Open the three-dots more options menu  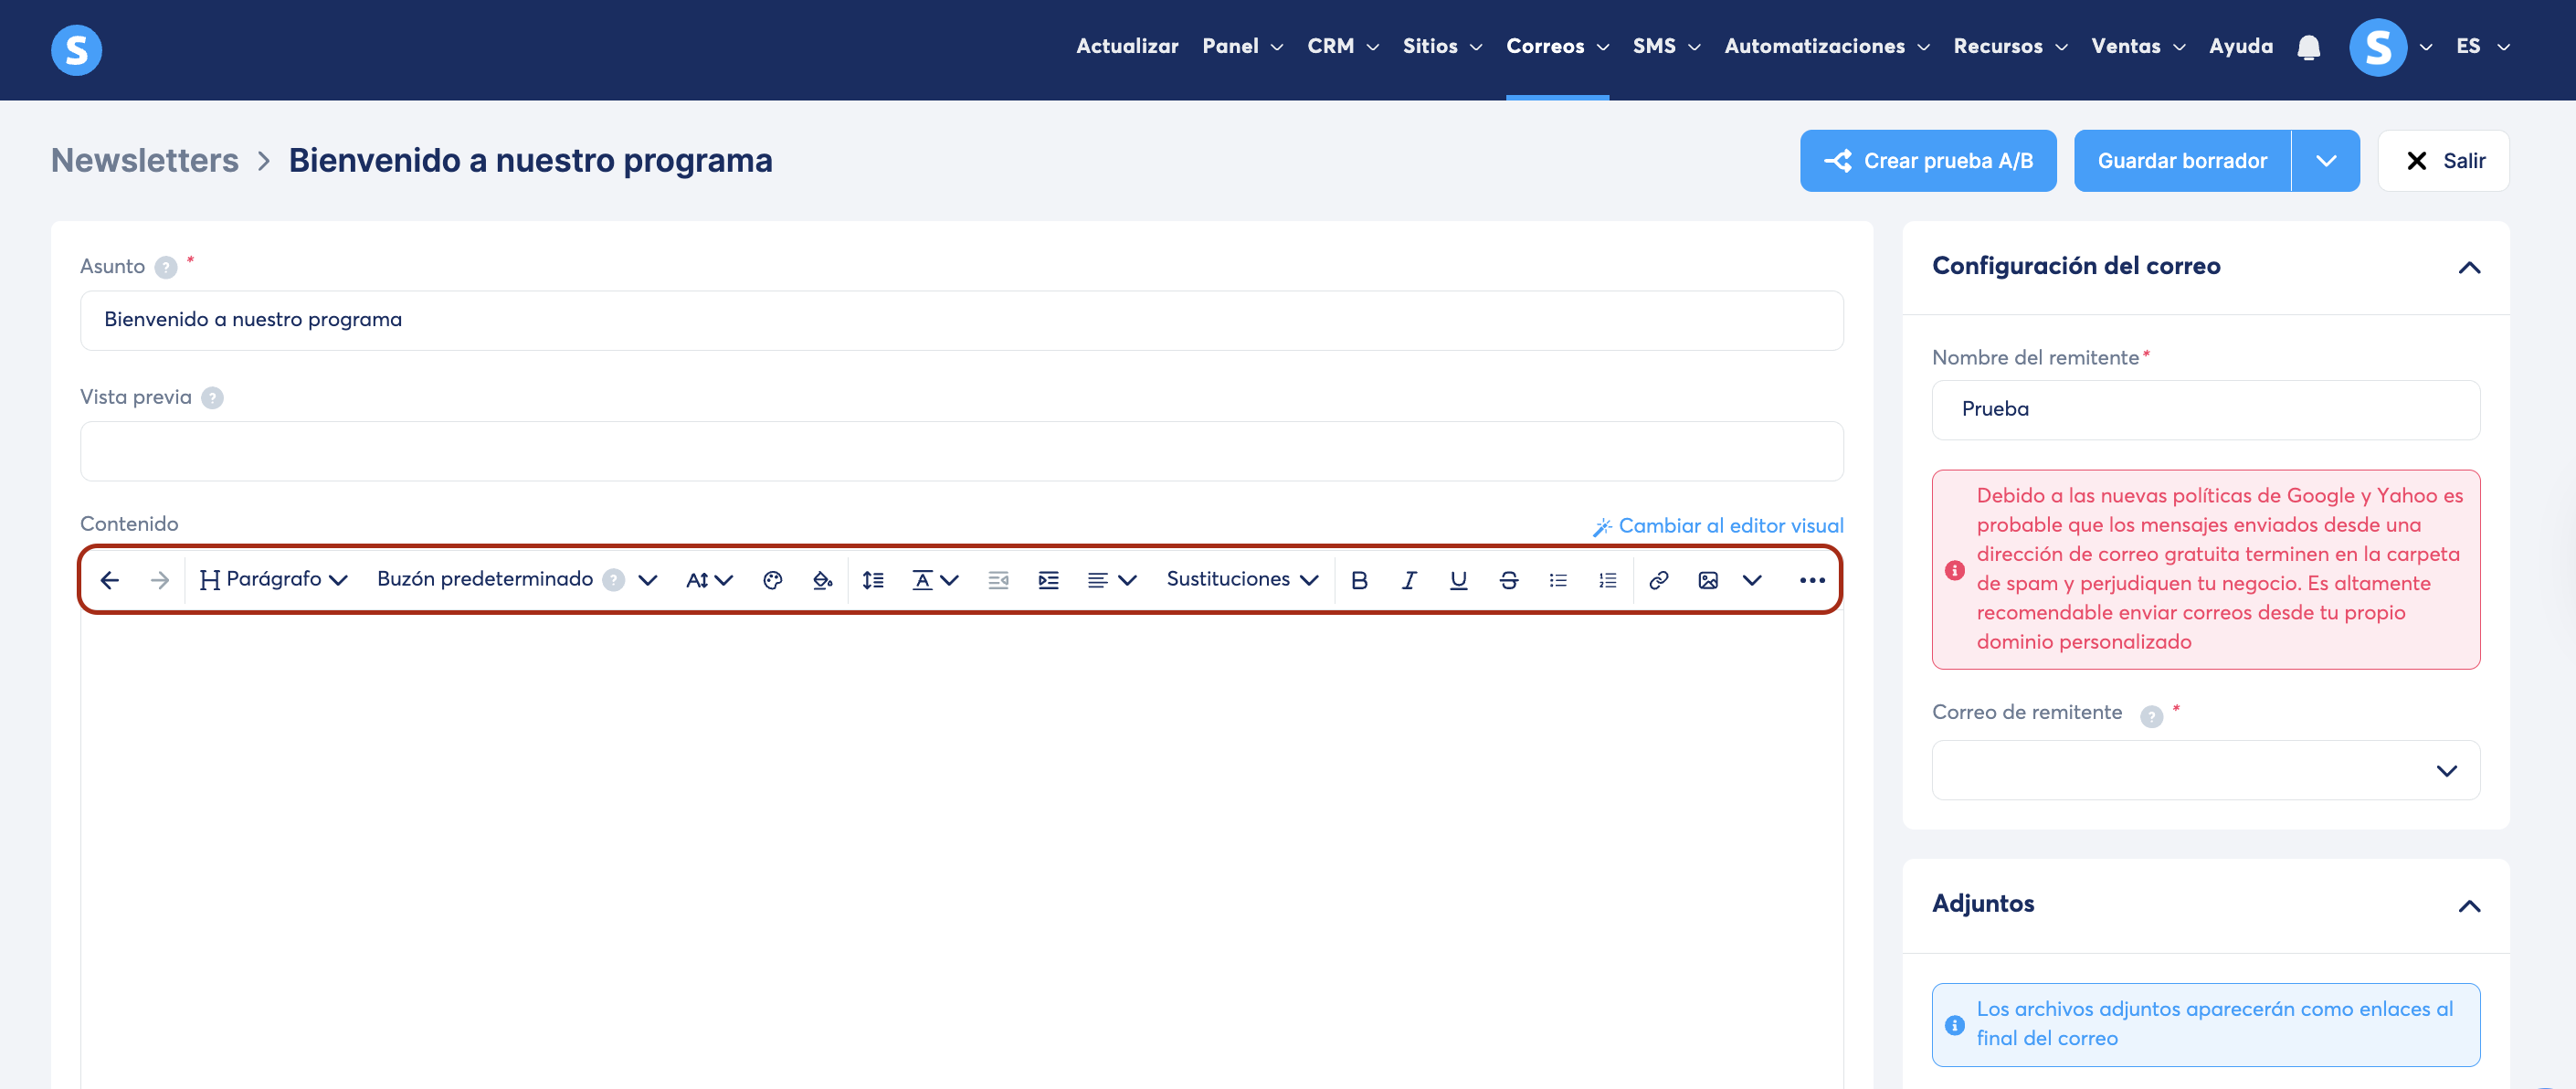(1812, 580)
